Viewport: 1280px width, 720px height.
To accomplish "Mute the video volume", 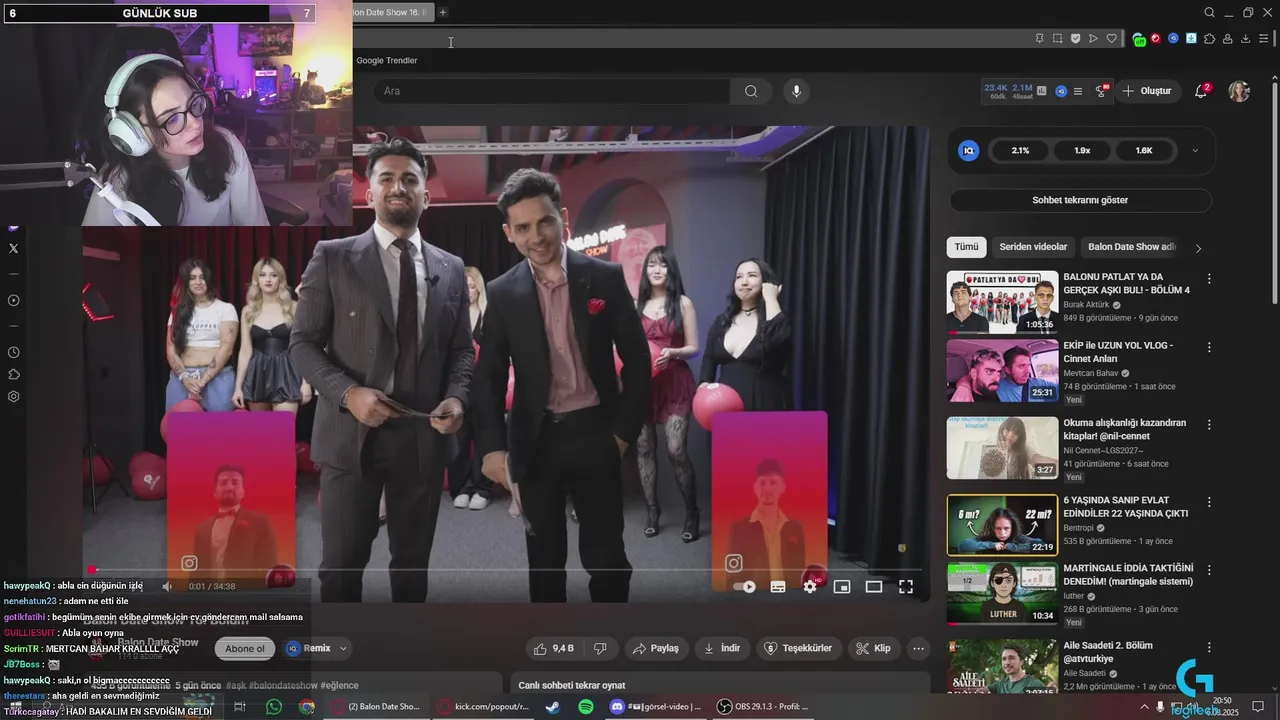I will tap(167, 587).
